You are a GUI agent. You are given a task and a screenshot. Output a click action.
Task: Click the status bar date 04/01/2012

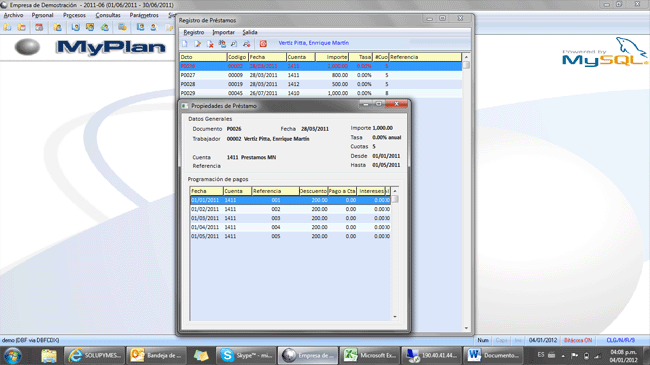coord(543,340)
